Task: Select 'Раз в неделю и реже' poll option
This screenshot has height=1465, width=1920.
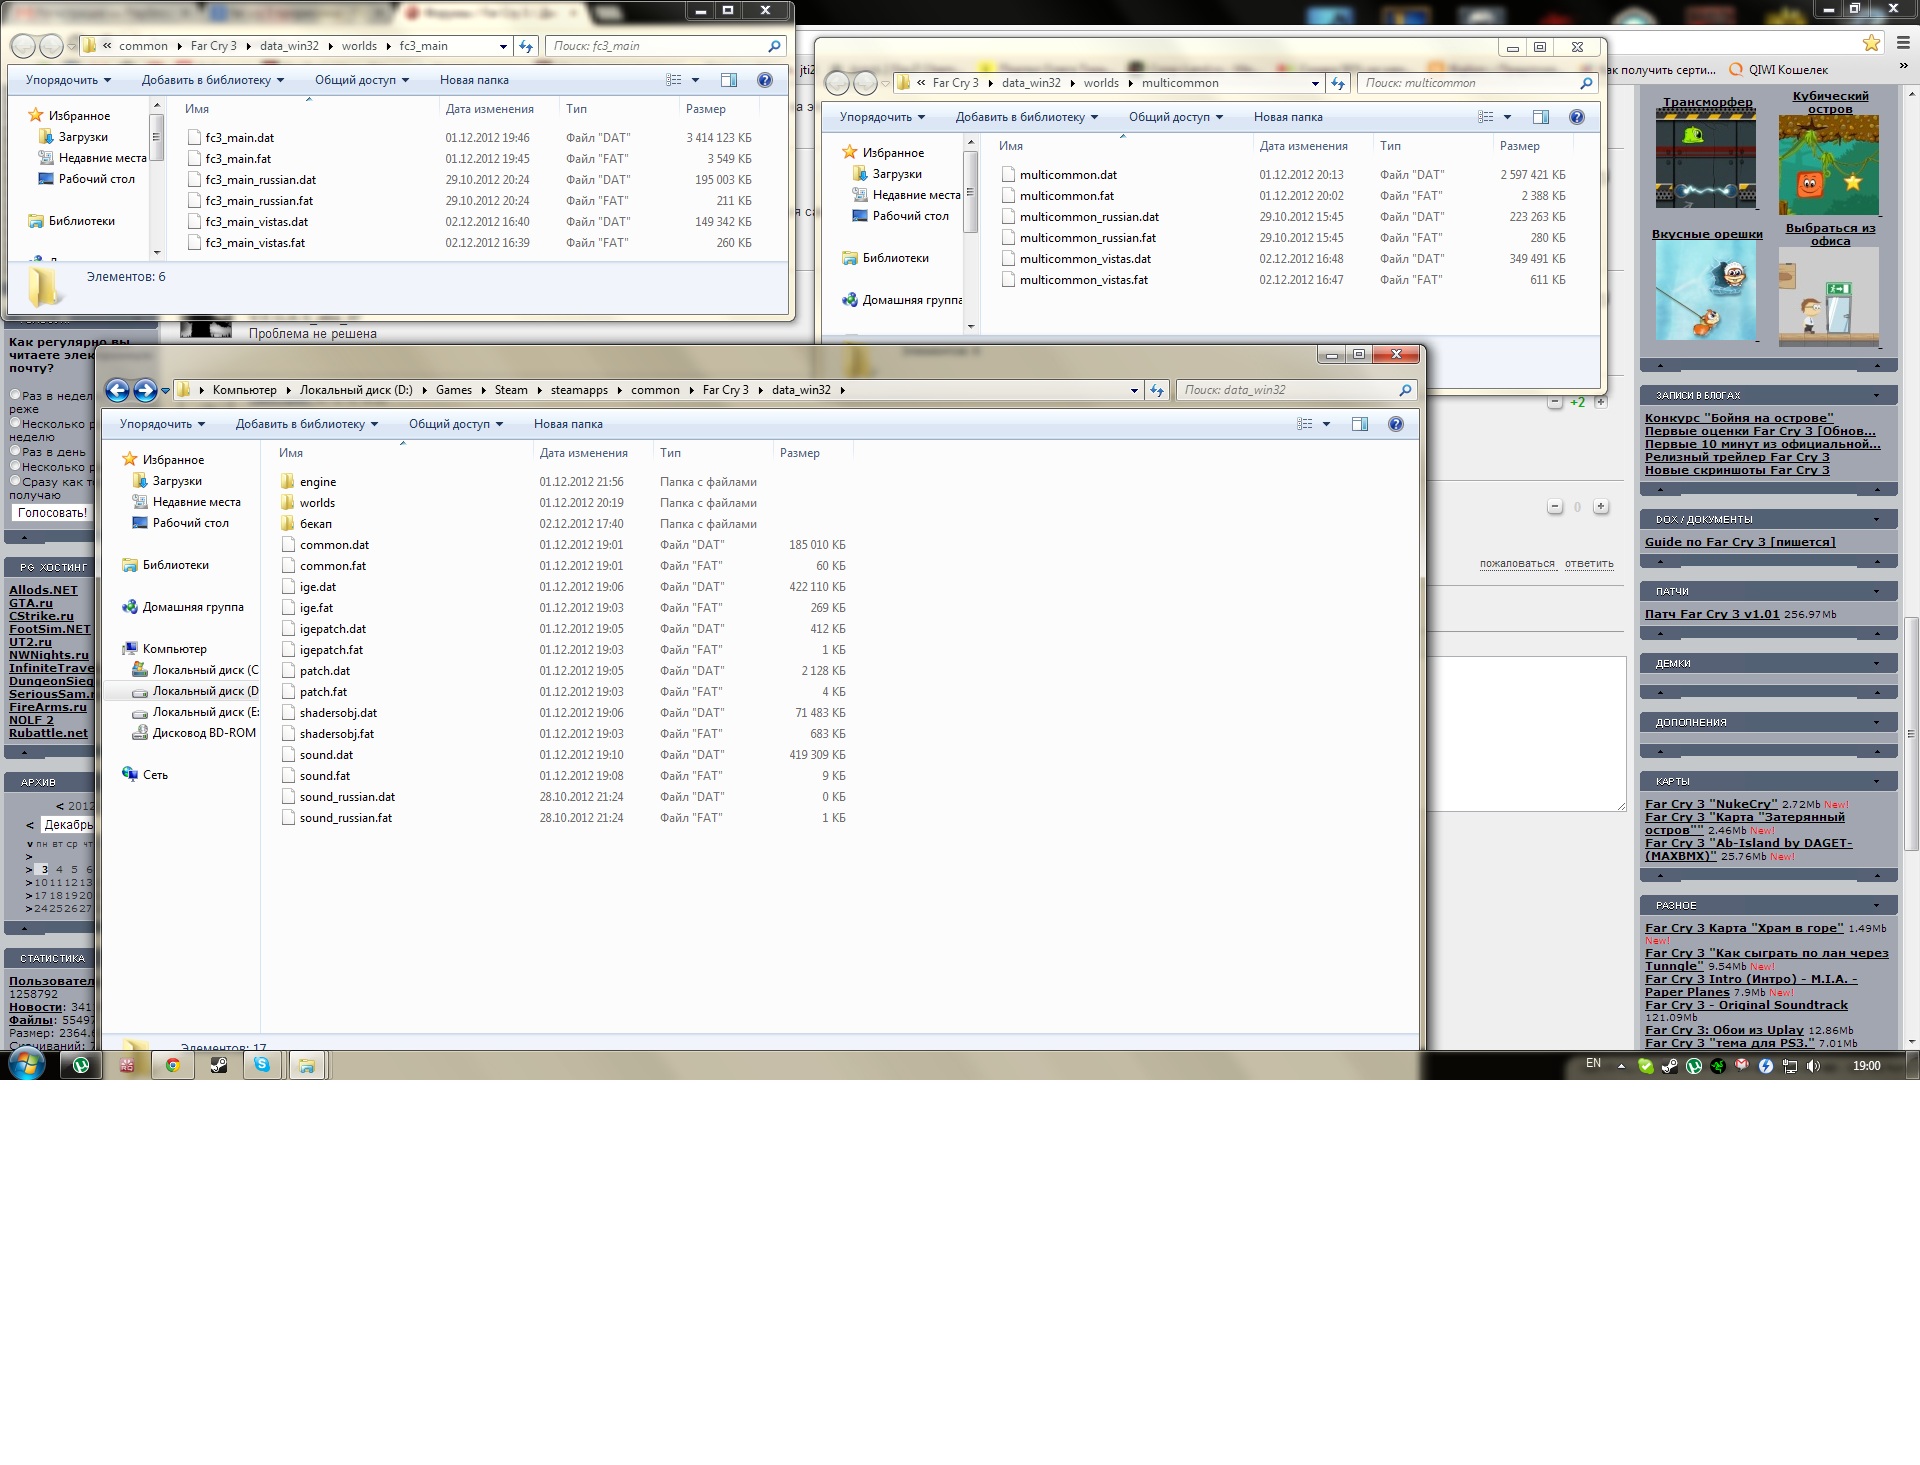Action: (15, 395)
